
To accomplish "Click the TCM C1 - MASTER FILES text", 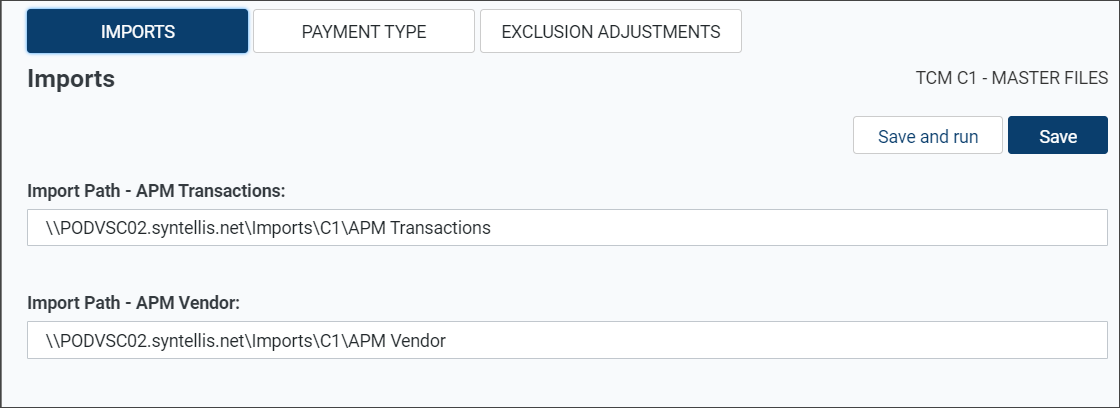I will 1011,78.
